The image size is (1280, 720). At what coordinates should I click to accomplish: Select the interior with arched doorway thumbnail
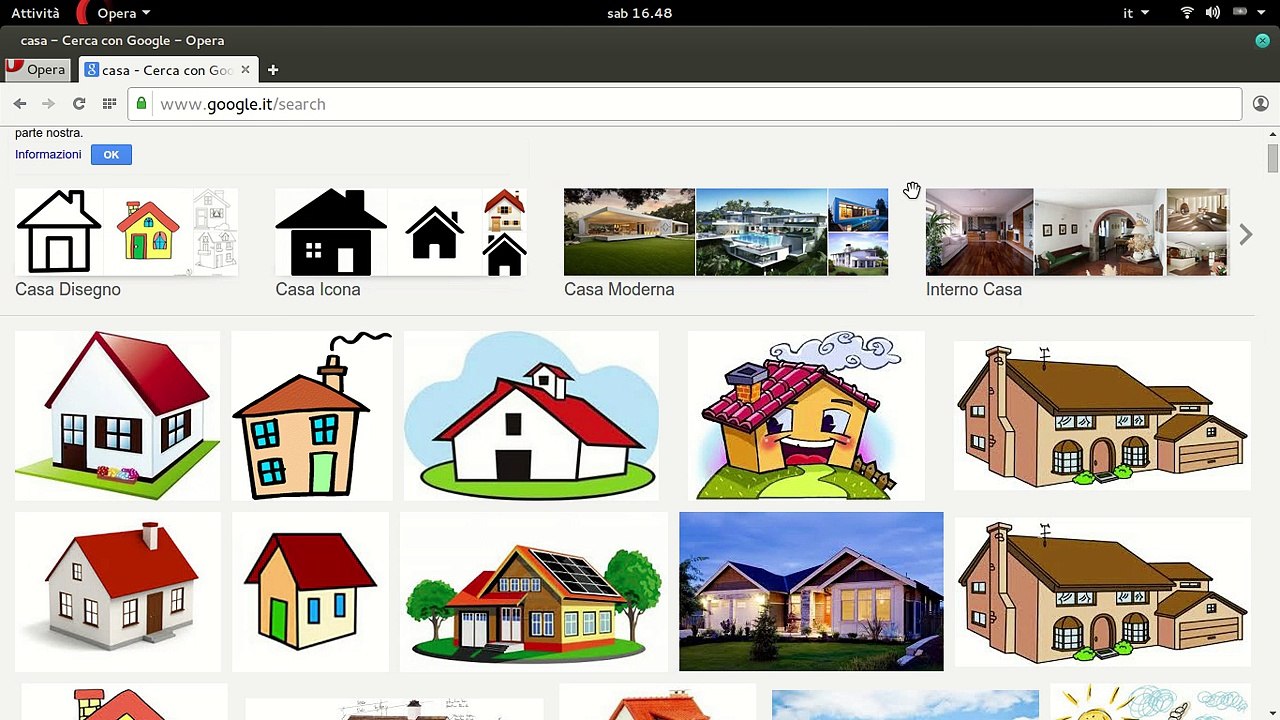click(1099, 232)
